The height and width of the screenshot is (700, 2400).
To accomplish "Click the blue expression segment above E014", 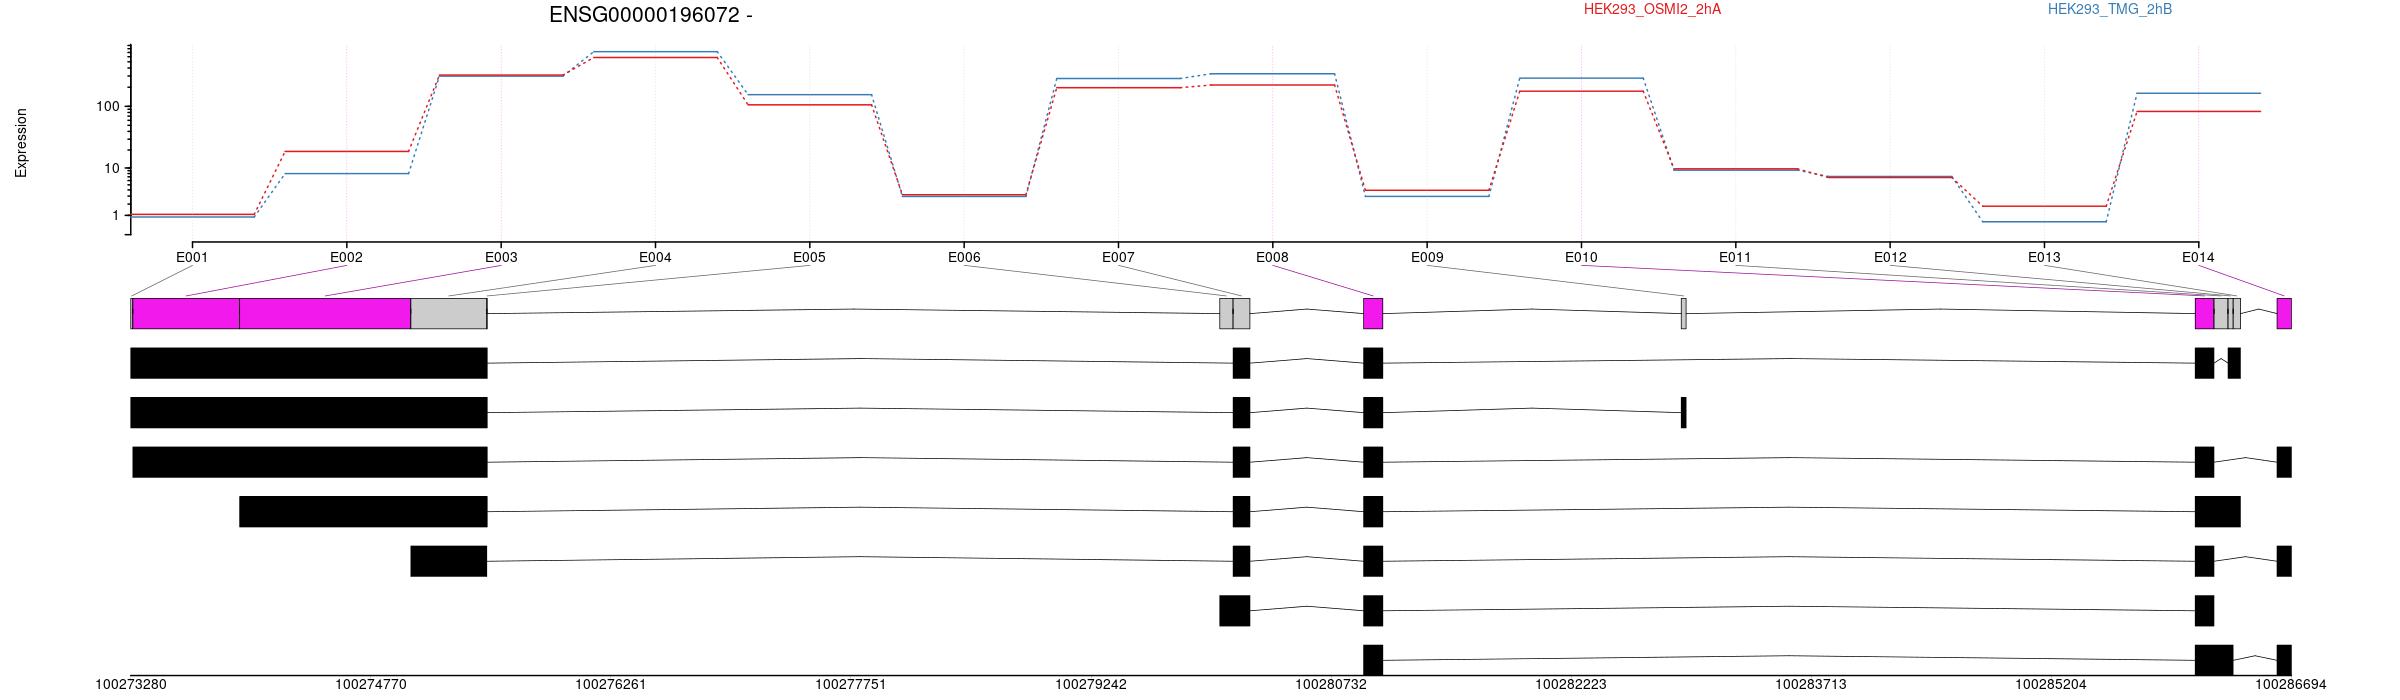I will pos(2198,93).
